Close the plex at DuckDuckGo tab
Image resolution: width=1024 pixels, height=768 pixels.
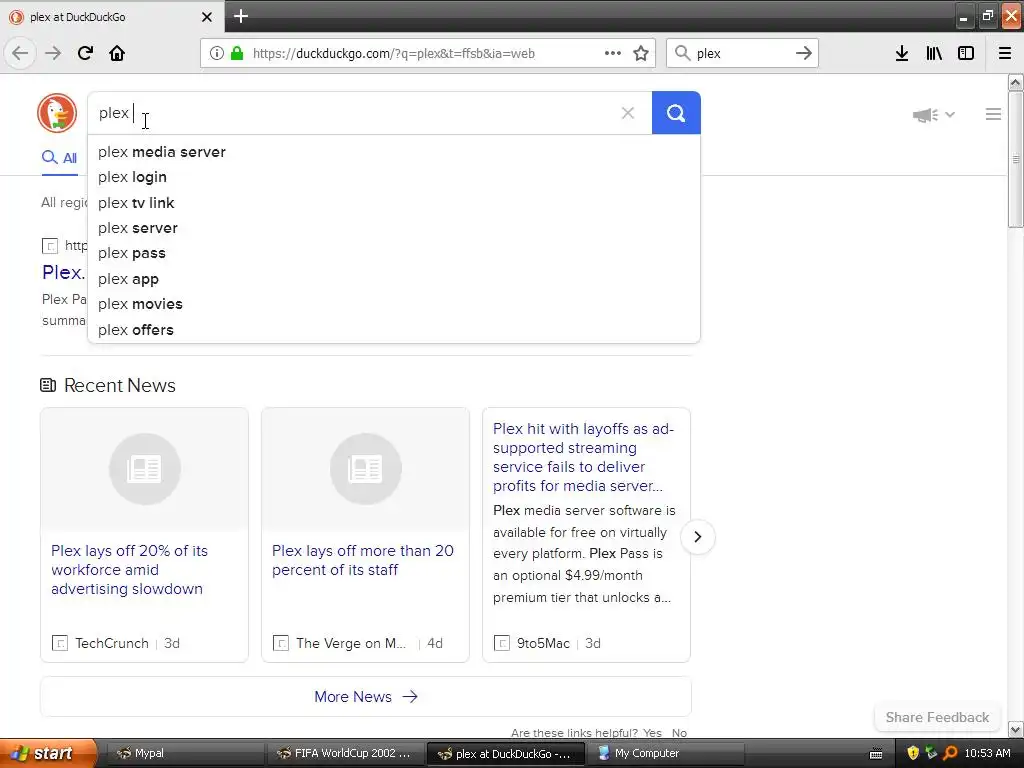coord(207,17)
